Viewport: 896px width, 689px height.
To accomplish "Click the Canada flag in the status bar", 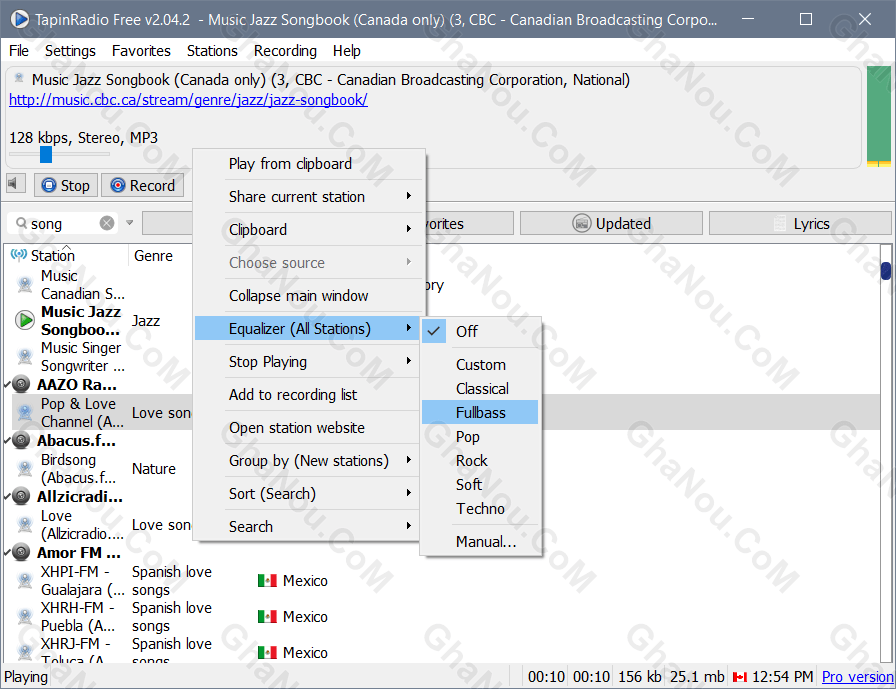I will (x=739, y=677).
